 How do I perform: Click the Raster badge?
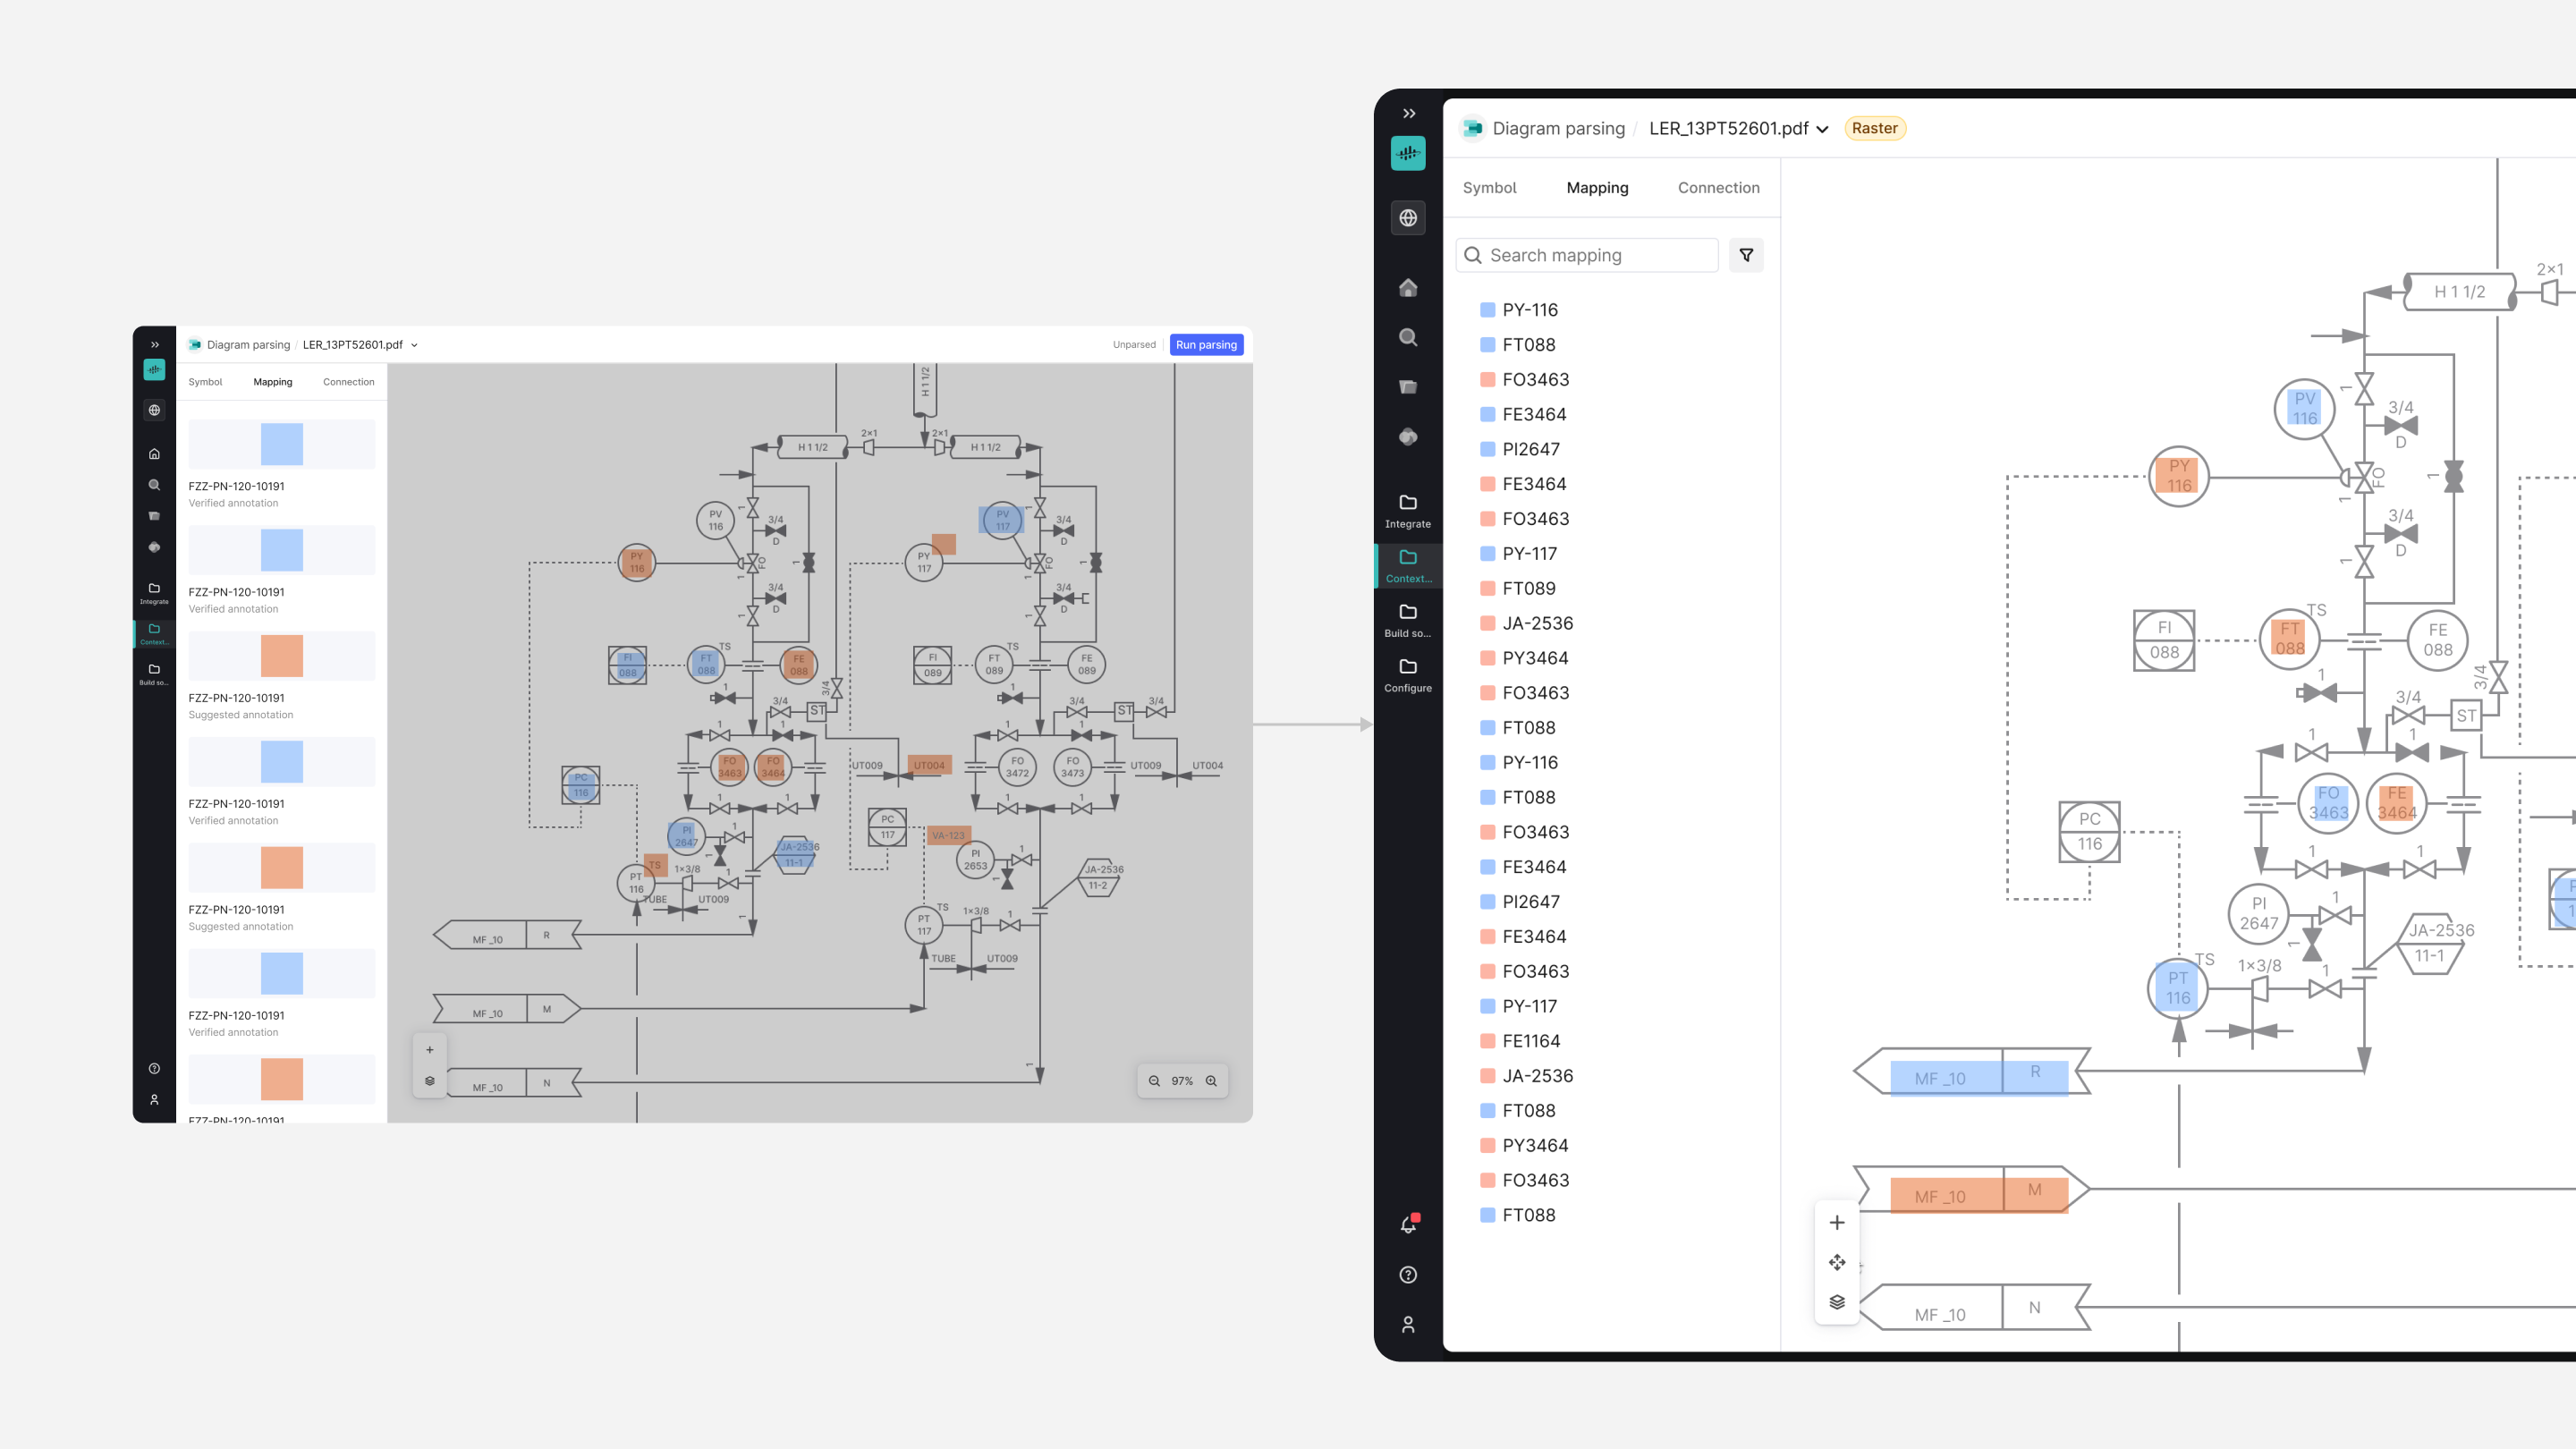click(1874, 128)
